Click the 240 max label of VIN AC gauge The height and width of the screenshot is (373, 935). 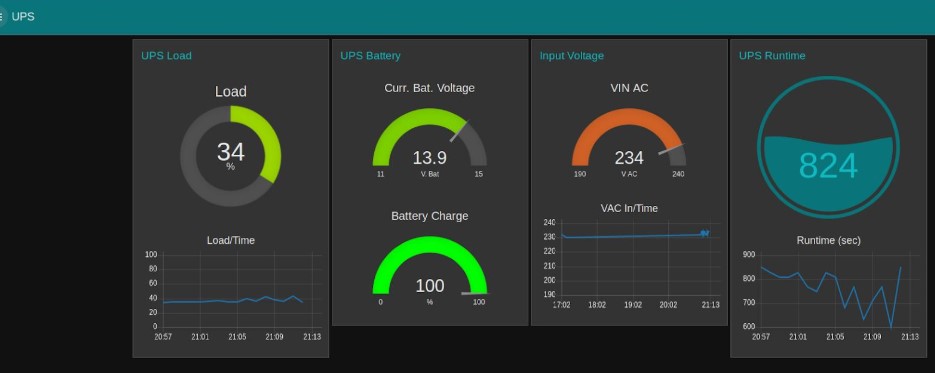(x=678, y=174)
